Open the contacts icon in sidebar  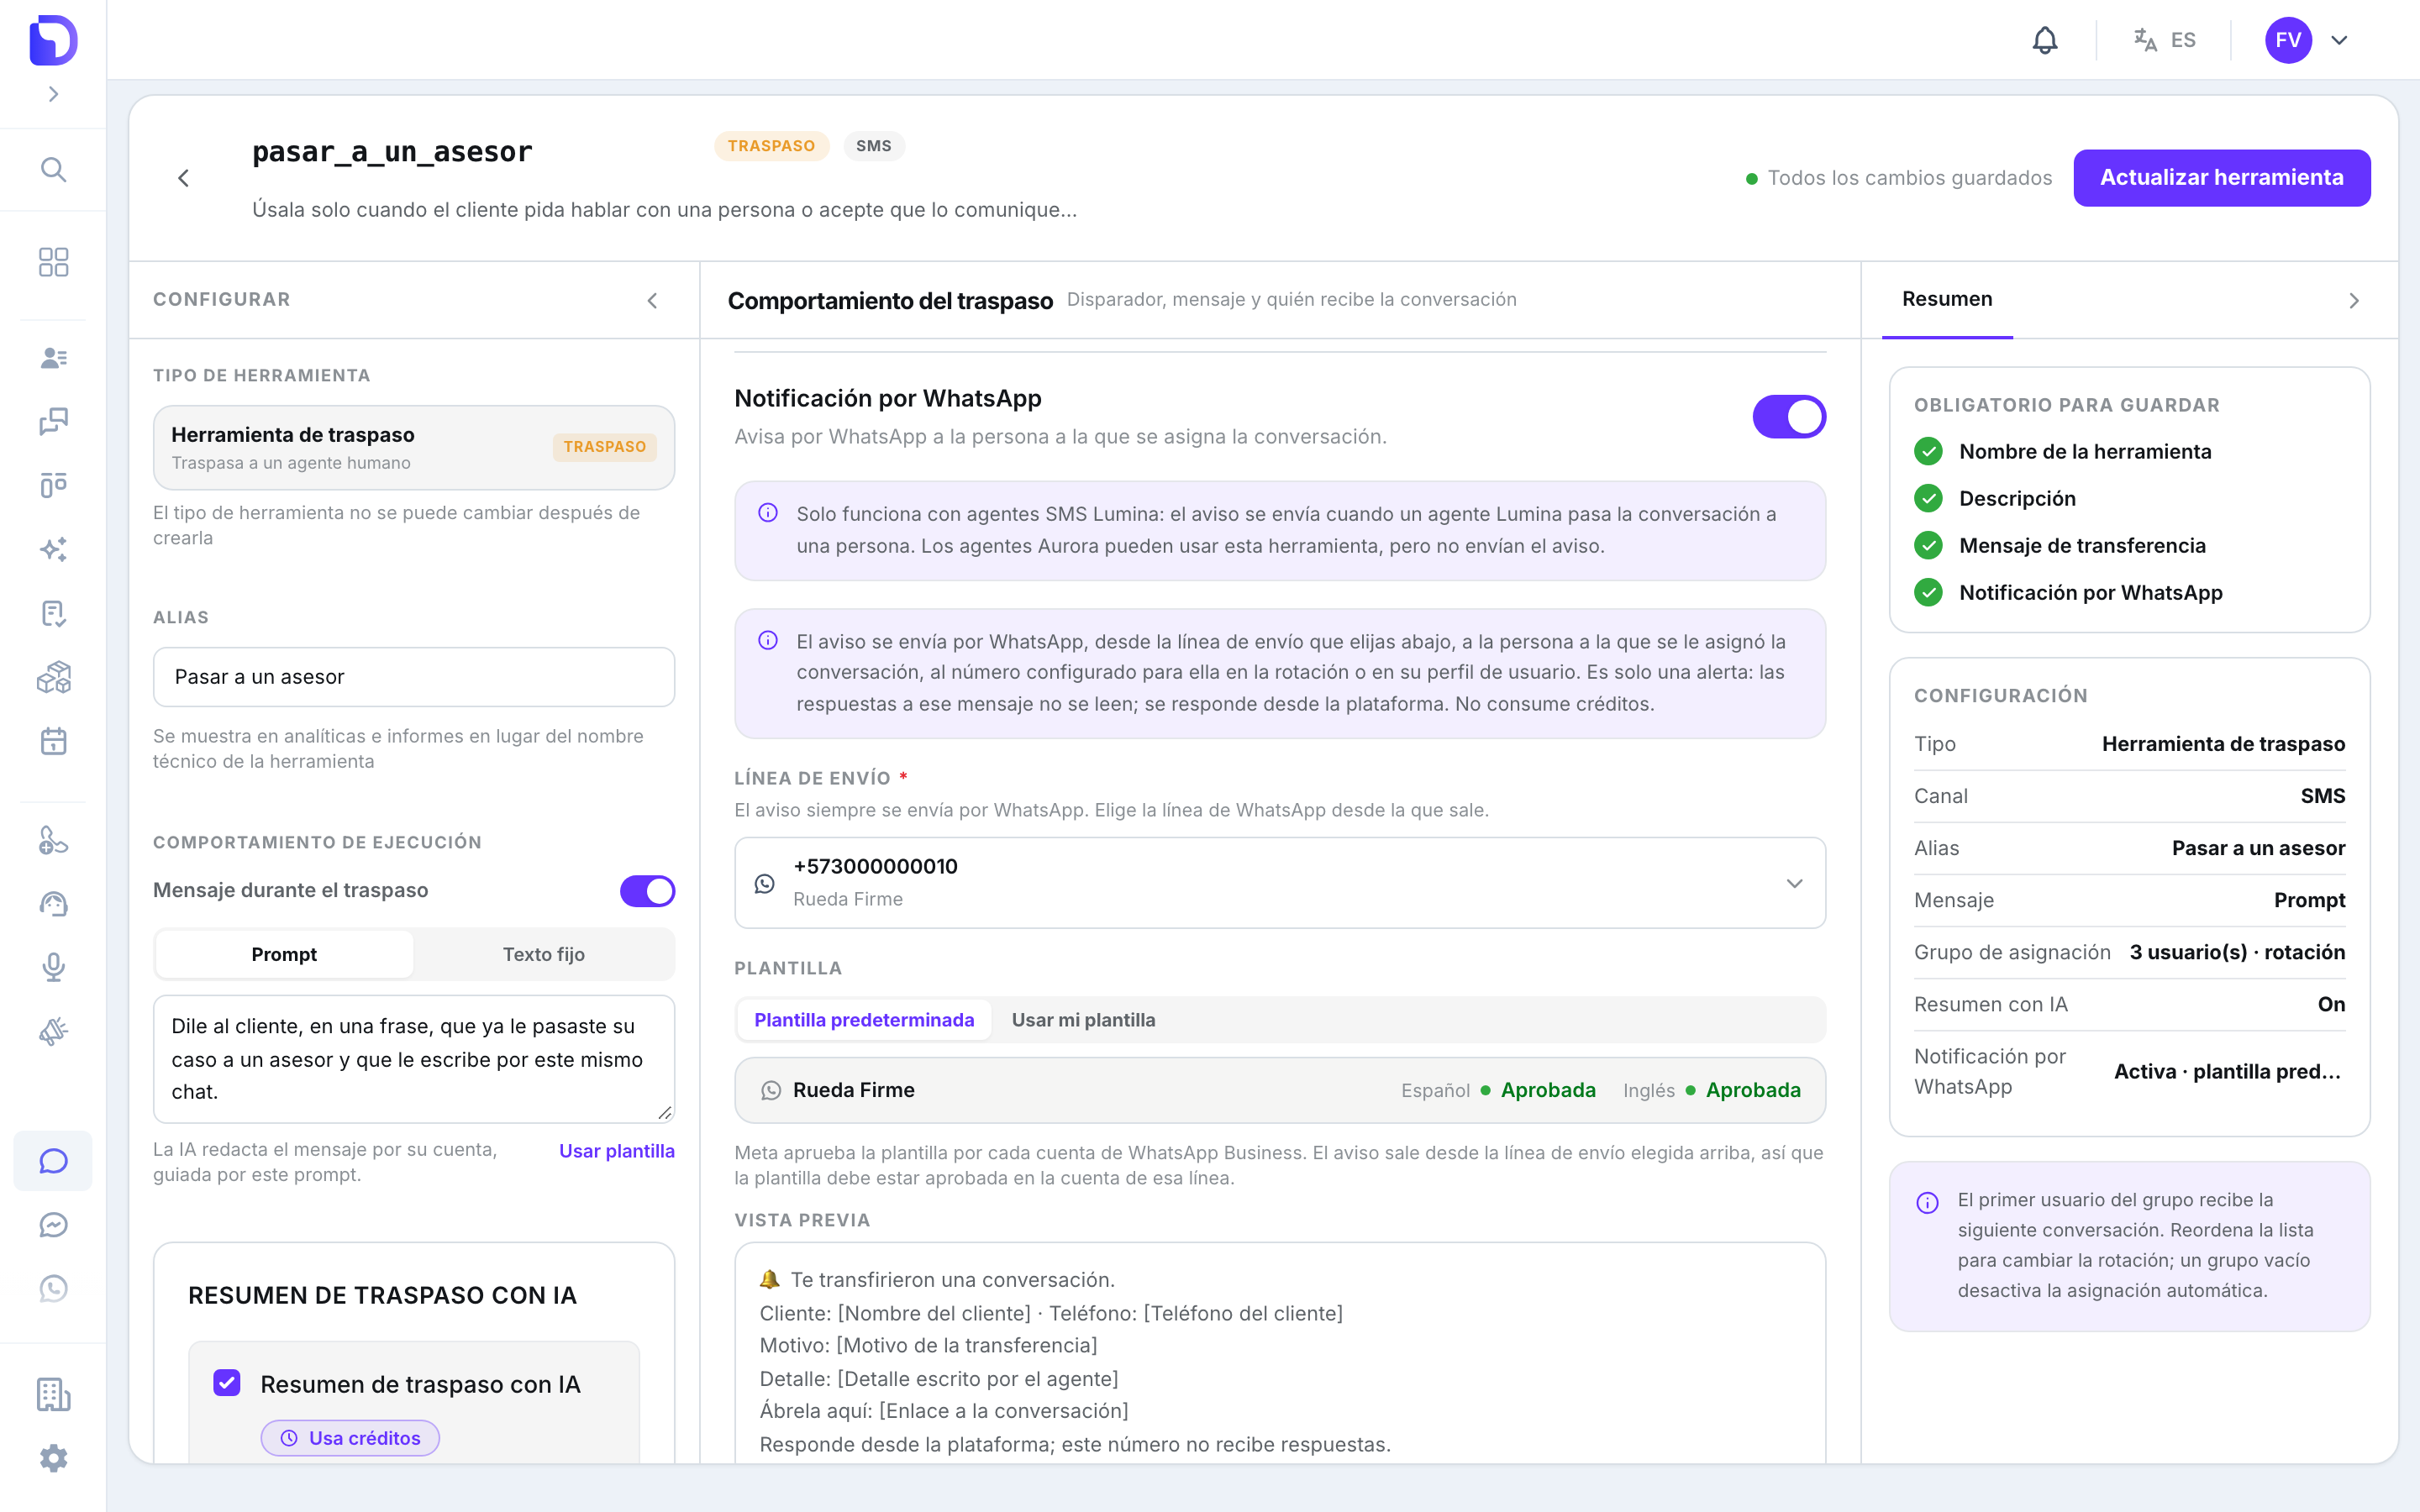point(53,357)
